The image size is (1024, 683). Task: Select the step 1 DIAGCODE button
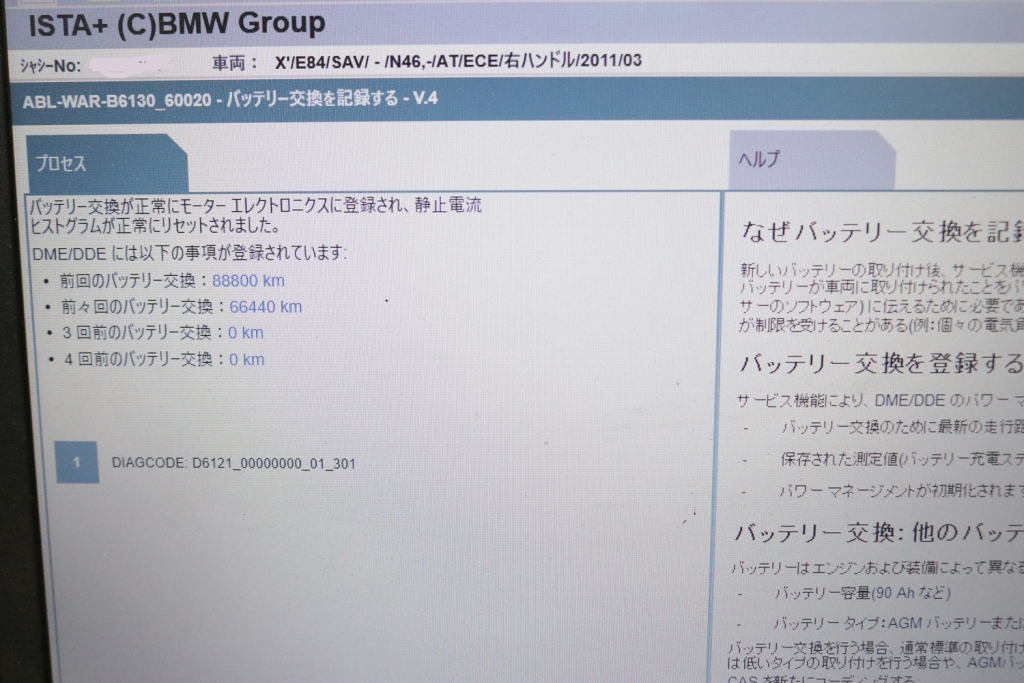[77, 462]
